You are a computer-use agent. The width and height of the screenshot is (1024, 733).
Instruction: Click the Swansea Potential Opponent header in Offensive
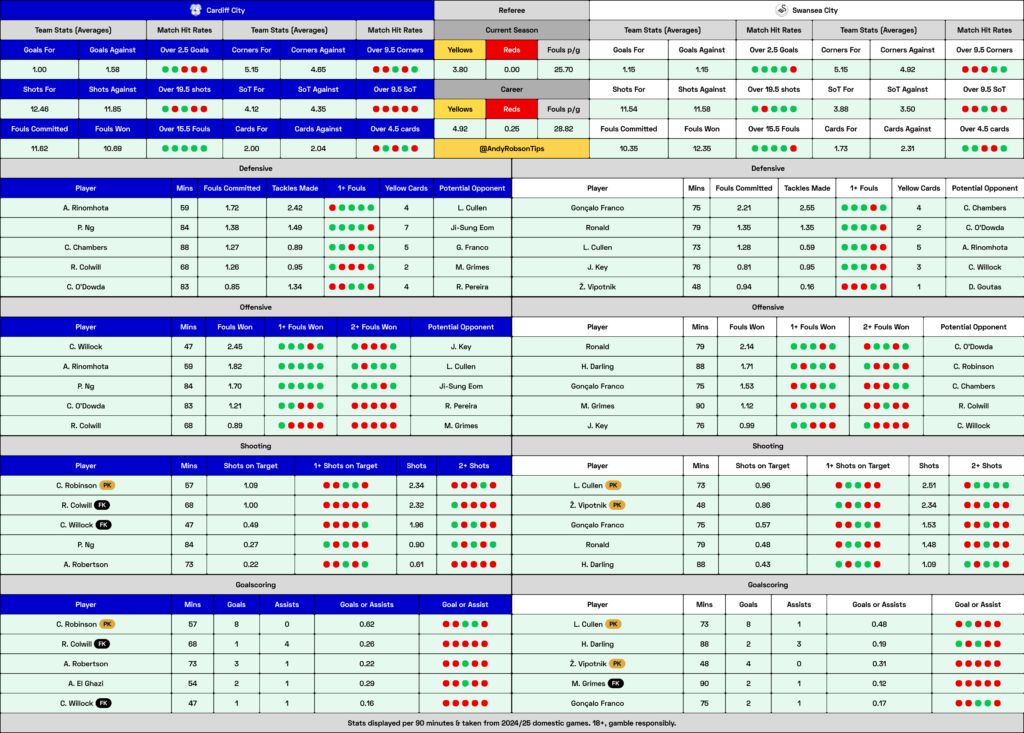[973, 327]
